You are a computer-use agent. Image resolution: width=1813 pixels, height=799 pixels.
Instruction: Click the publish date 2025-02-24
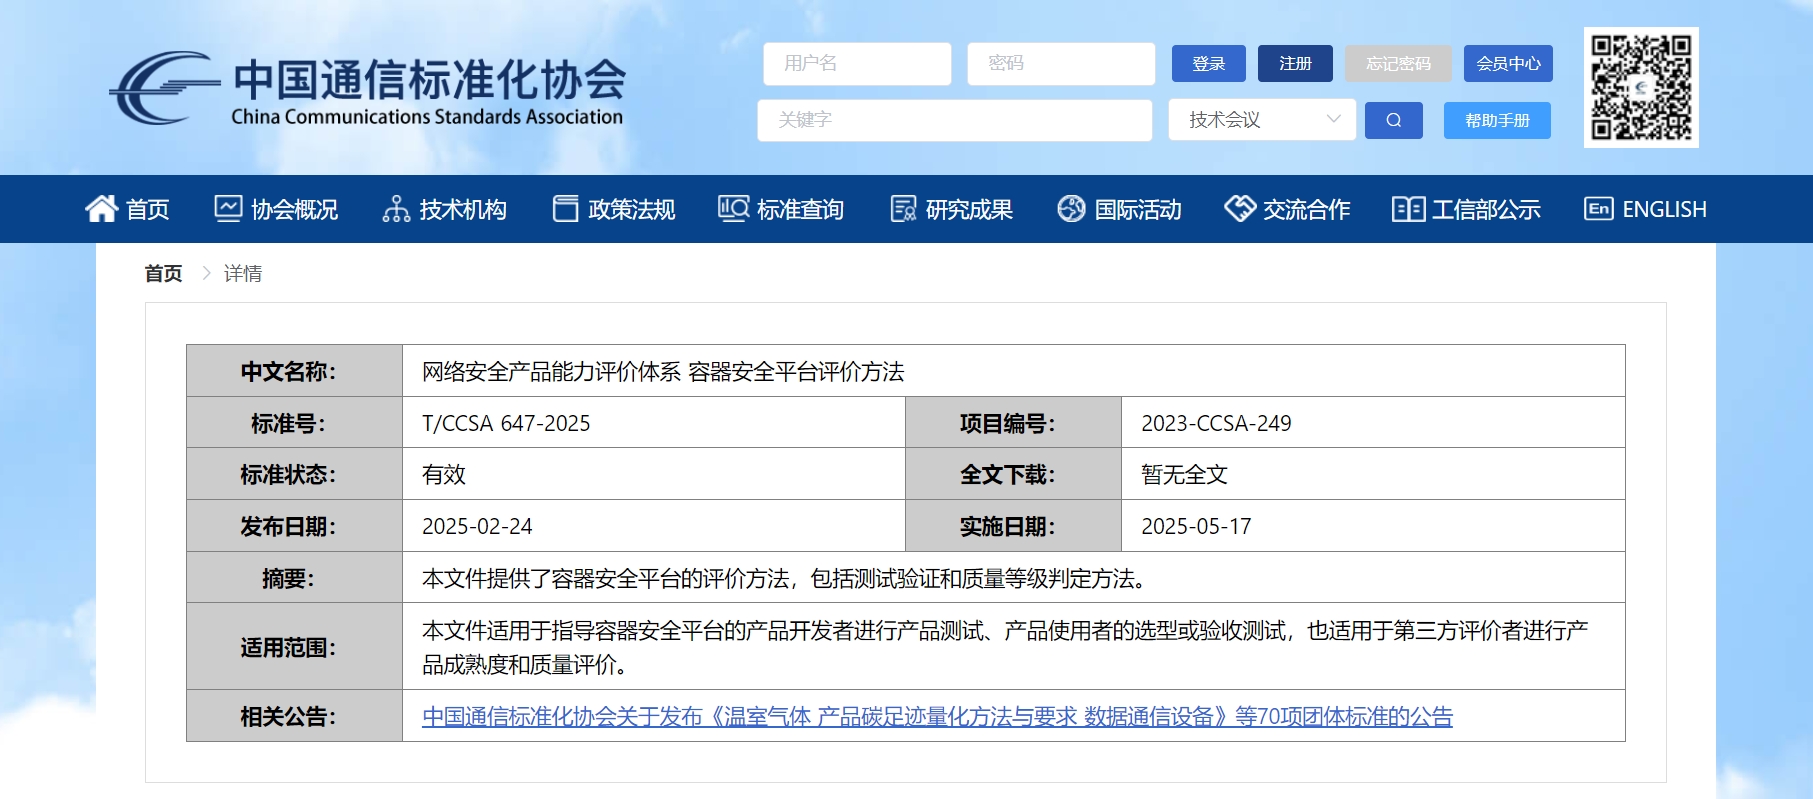tap(477, 526)
